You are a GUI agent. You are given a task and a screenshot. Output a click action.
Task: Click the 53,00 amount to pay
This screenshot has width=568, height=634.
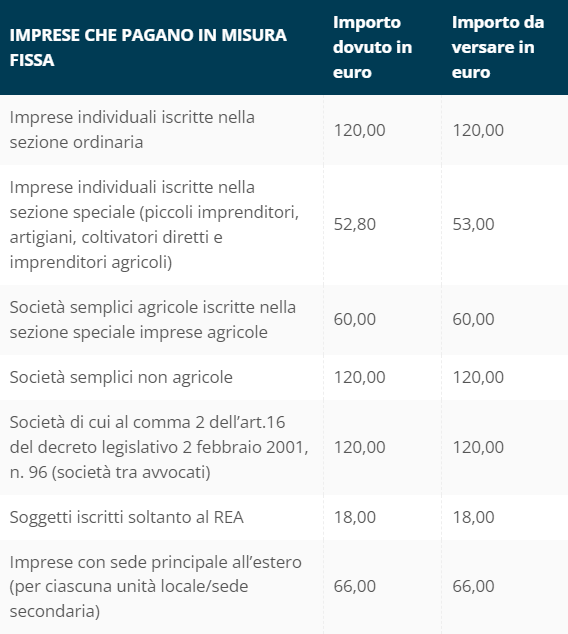pyautogui.click(x=473, y=224)
